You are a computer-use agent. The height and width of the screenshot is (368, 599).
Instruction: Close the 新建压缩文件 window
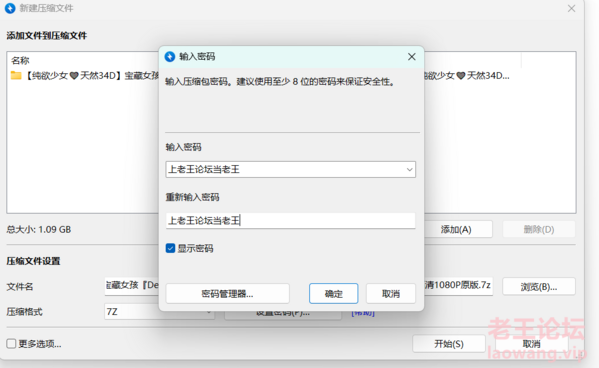pyautogui.click(x=571, y=8)
